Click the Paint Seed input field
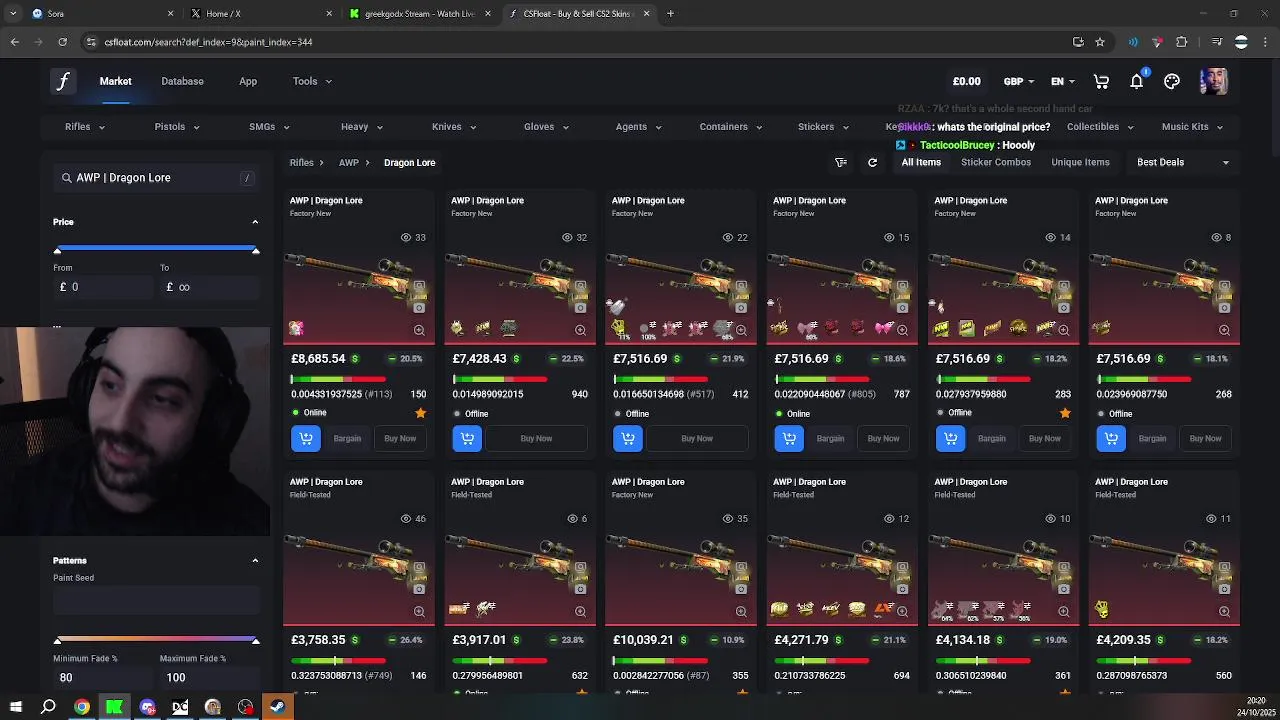Image resolution: width=1280 pixels, height=720 pixels. tap(155, 600)
